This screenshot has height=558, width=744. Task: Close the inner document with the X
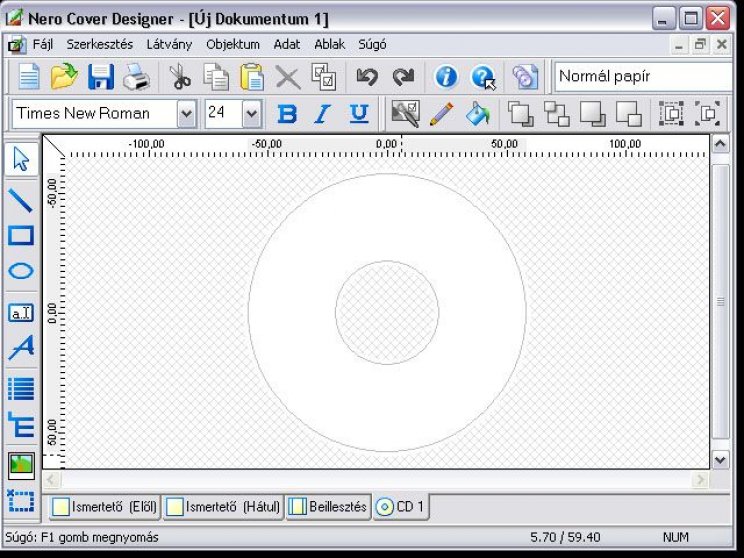coord(722,45)
